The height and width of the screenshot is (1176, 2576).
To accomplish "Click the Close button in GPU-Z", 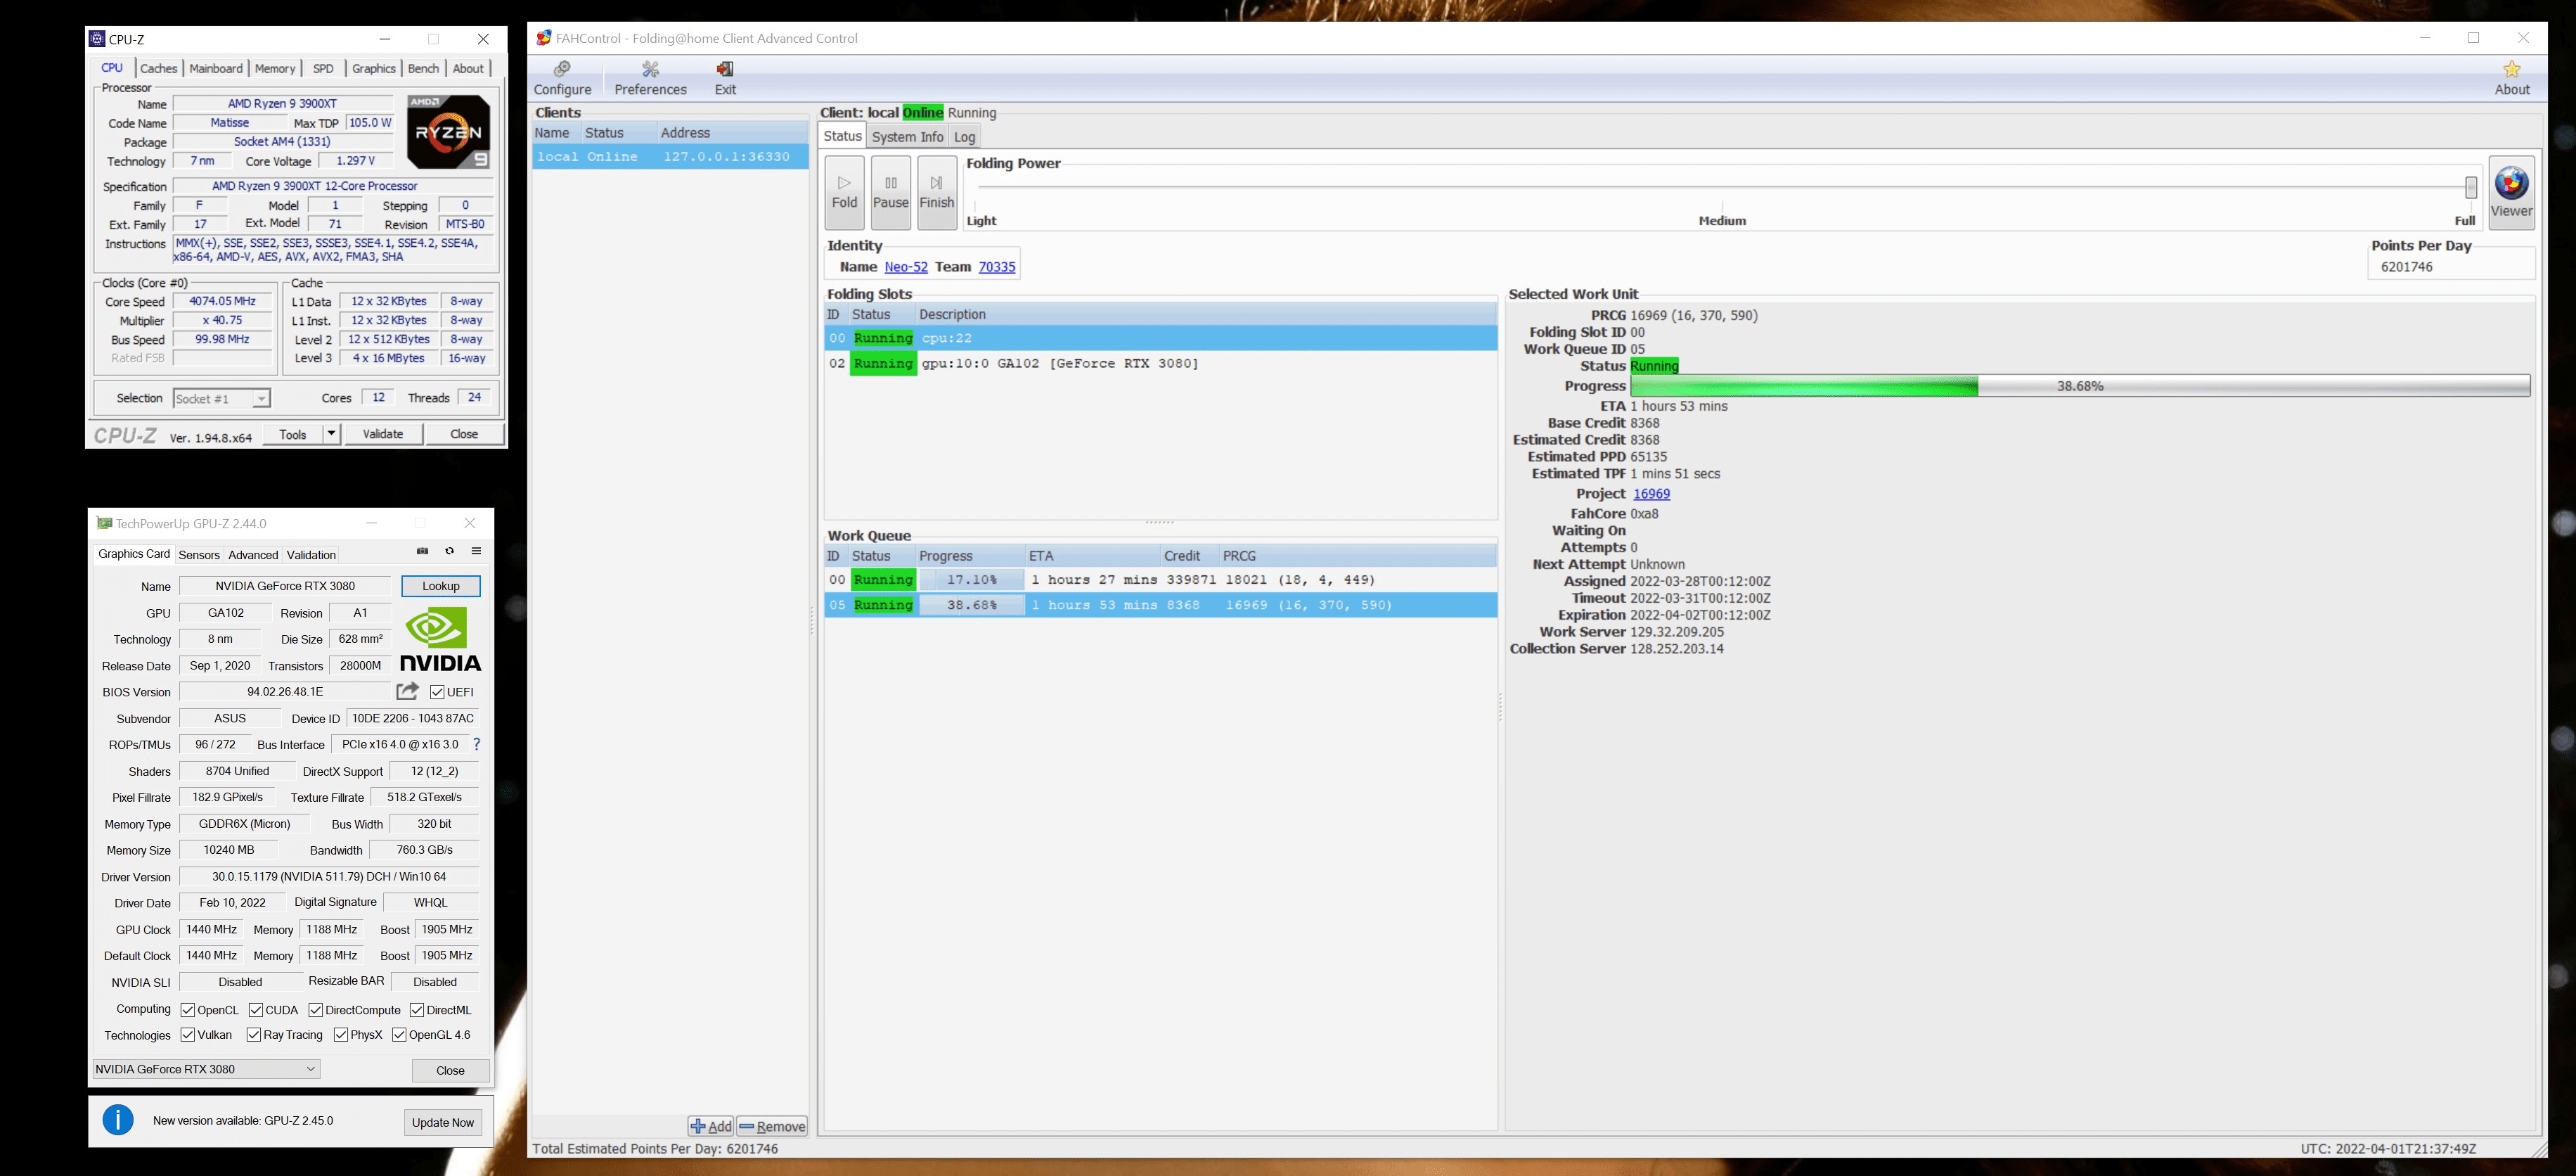I will [450, 1070].
